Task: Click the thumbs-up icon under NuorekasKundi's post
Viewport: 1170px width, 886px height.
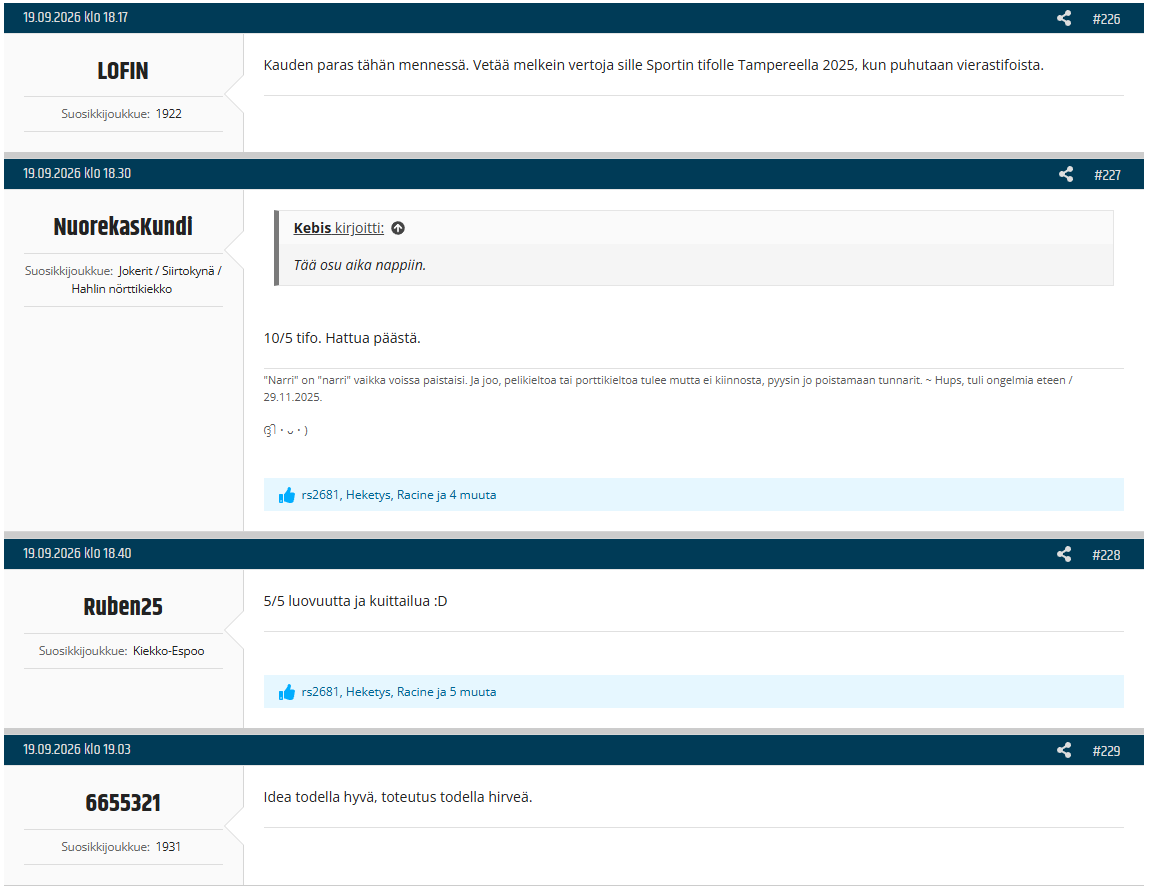Action: 287,495
